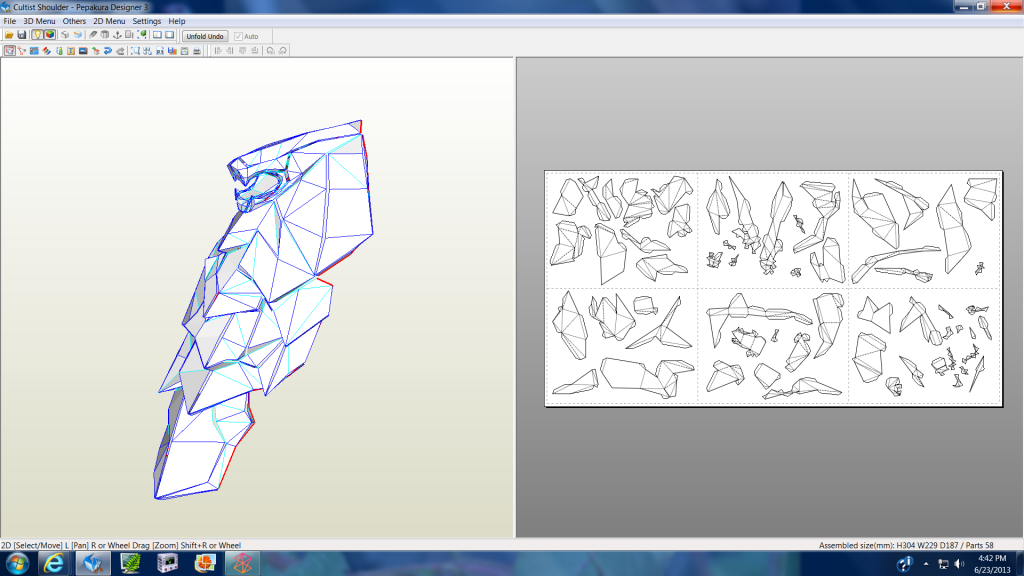
Task: Click the blue grid arrange parts icon
Action: click(147, 50)
